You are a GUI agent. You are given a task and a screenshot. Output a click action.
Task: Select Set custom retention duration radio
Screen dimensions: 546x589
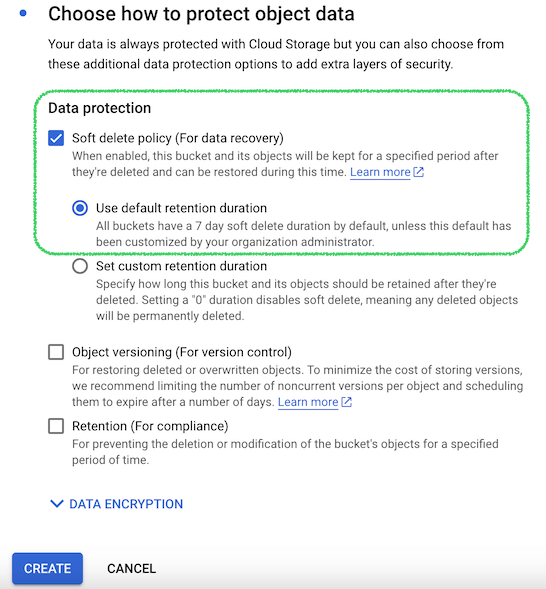tap(80, 266)
